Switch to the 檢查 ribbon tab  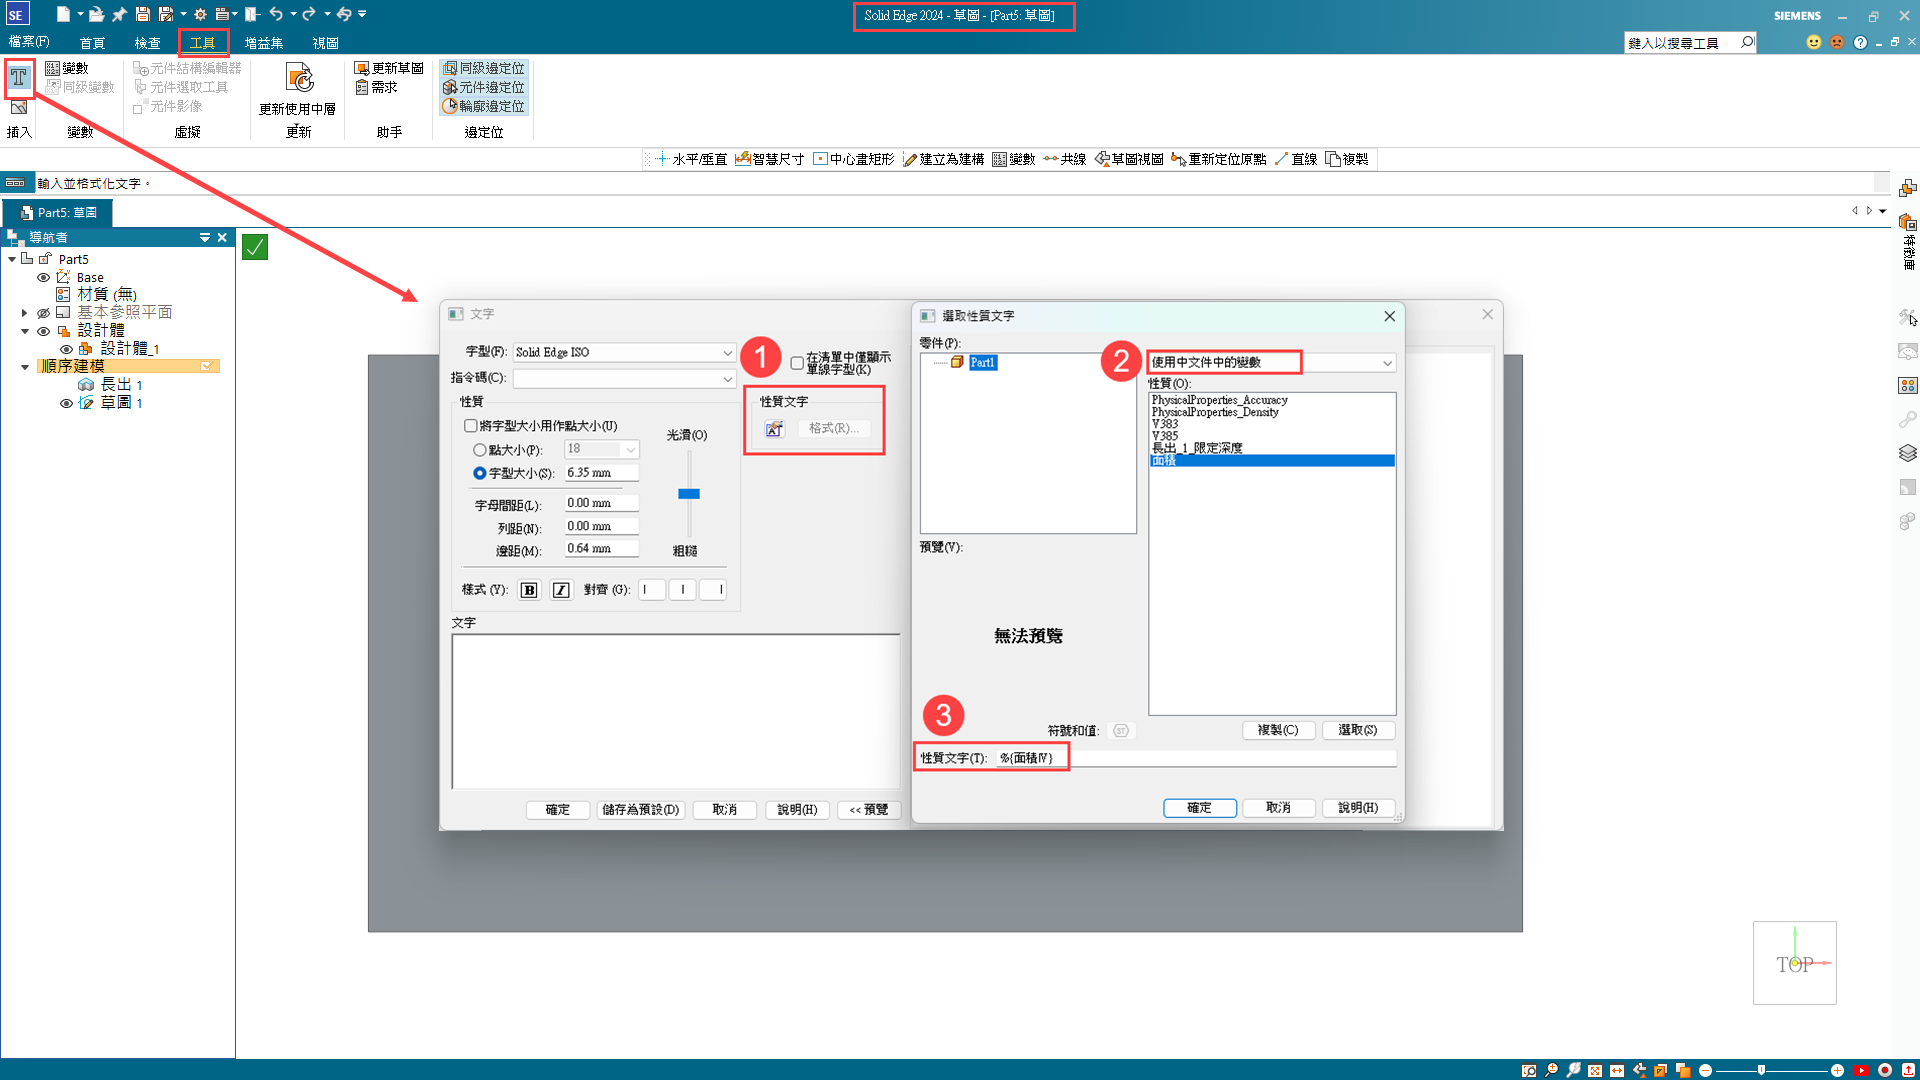148,43
